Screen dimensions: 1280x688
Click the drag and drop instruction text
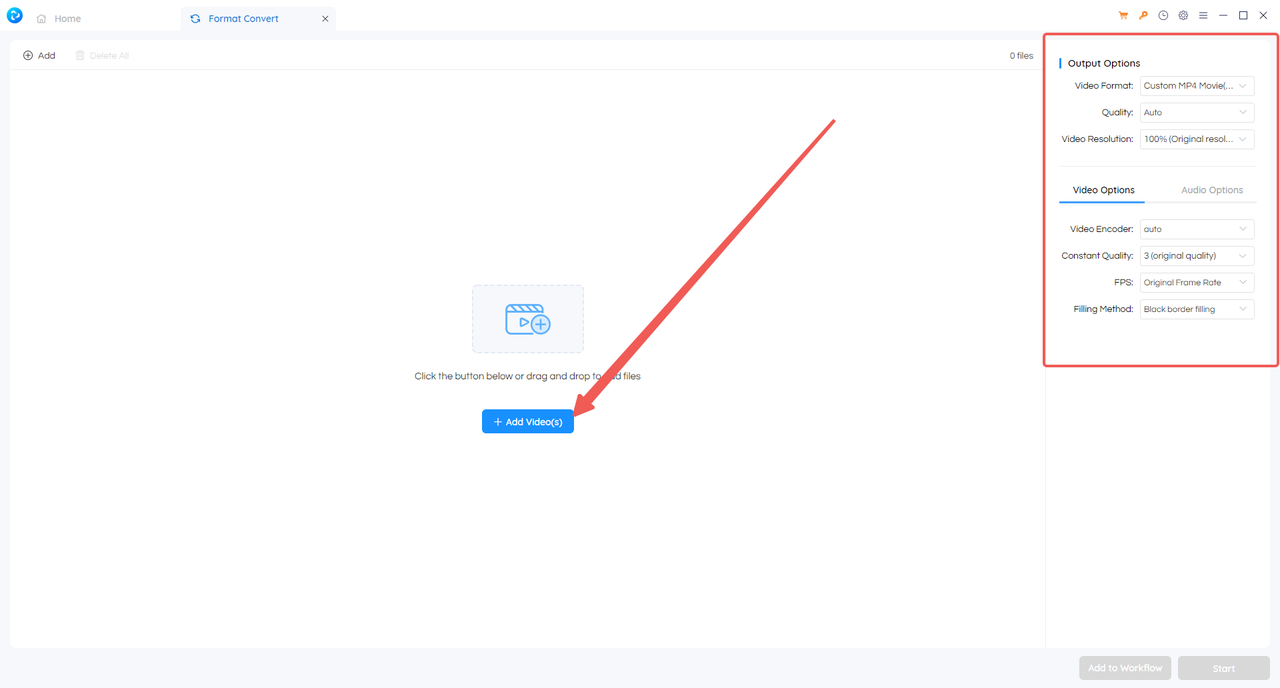528,377
